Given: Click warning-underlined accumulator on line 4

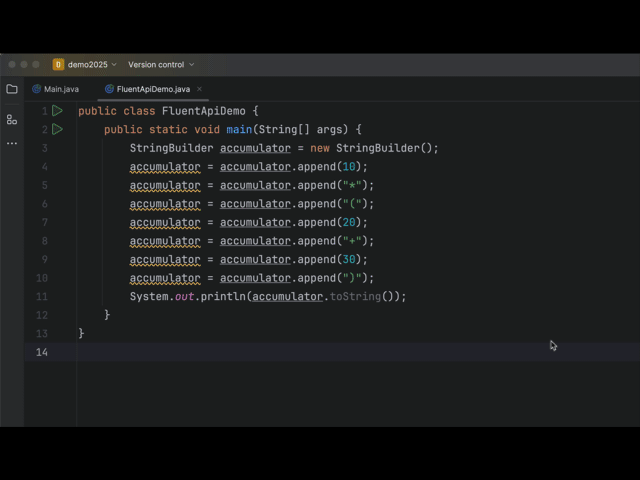Looking at the screenshot, I should point(165,167).
